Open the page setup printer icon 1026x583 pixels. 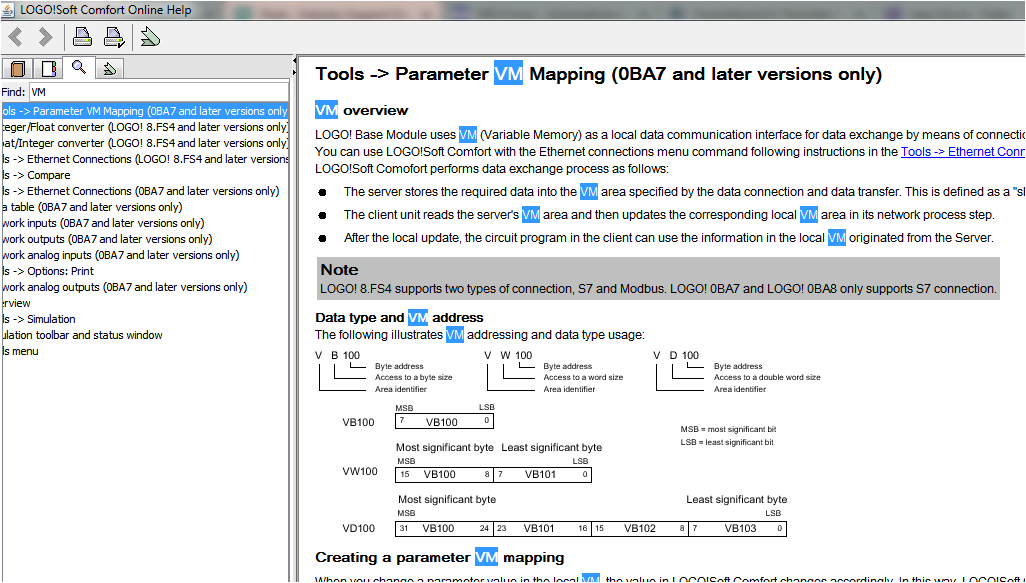pos(114,38)
